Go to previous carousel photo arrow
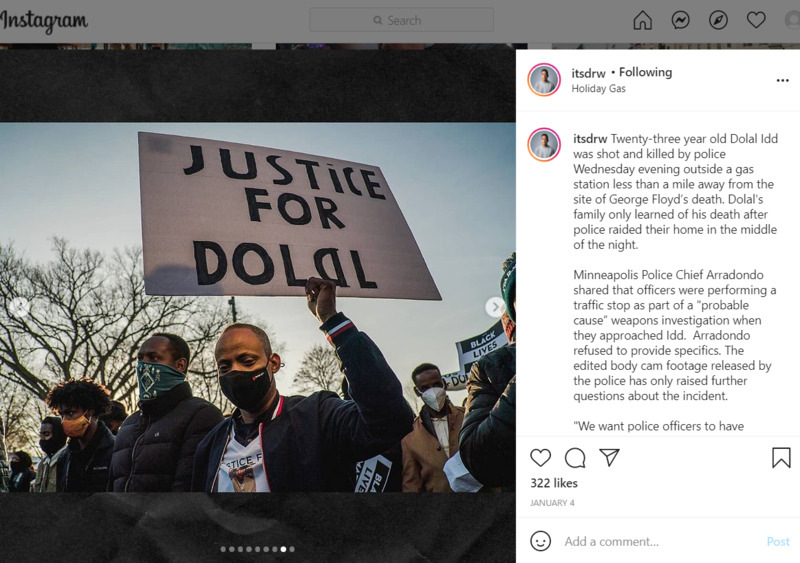Screen dimensions: 800x563 coord(19,307)
